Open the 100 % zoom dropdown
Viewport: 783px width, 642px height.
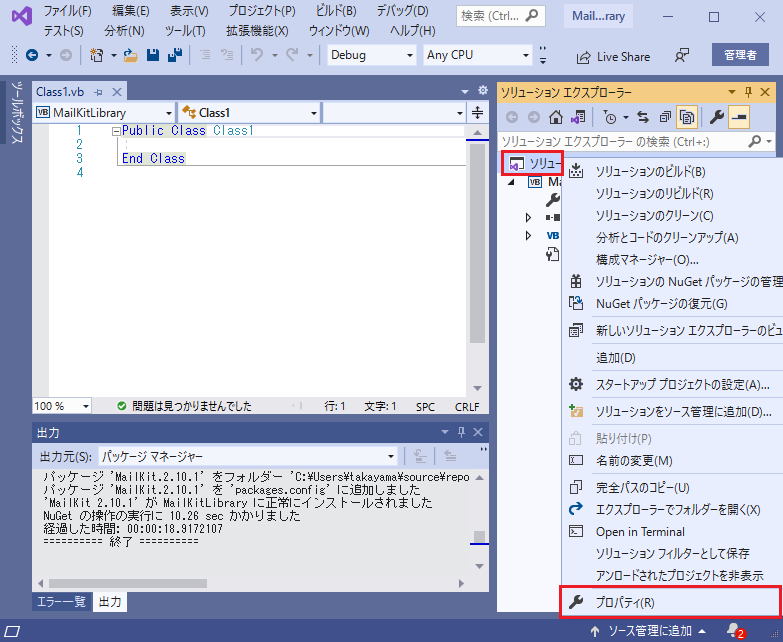(62, 406)
